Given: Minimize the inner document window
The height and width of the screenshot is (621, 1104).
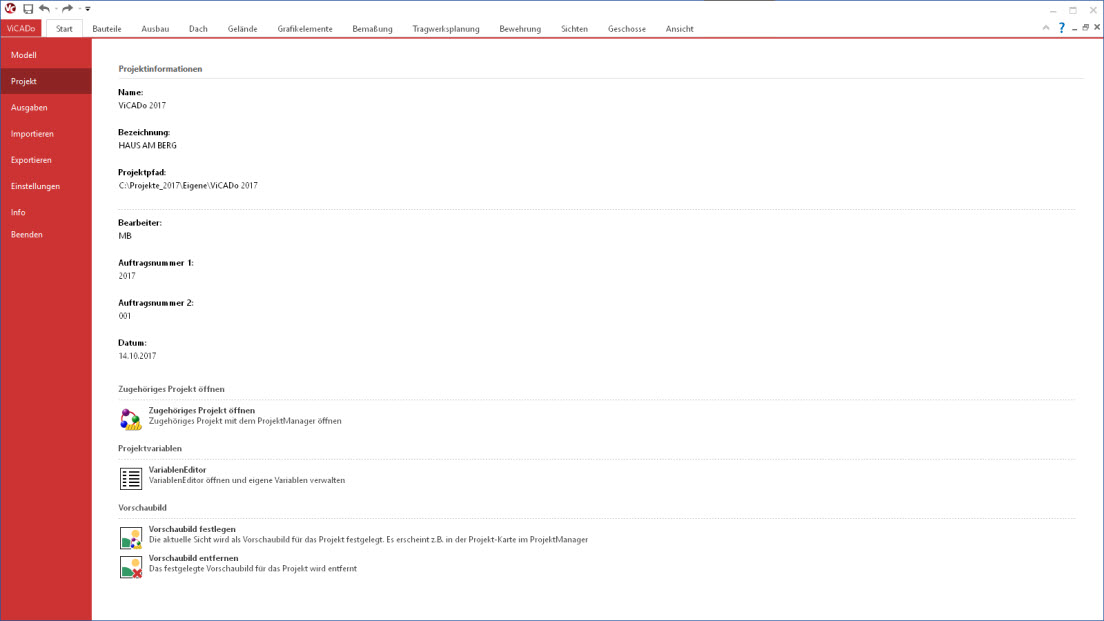Looking at the screenshot, I should tap(1074, 28).
